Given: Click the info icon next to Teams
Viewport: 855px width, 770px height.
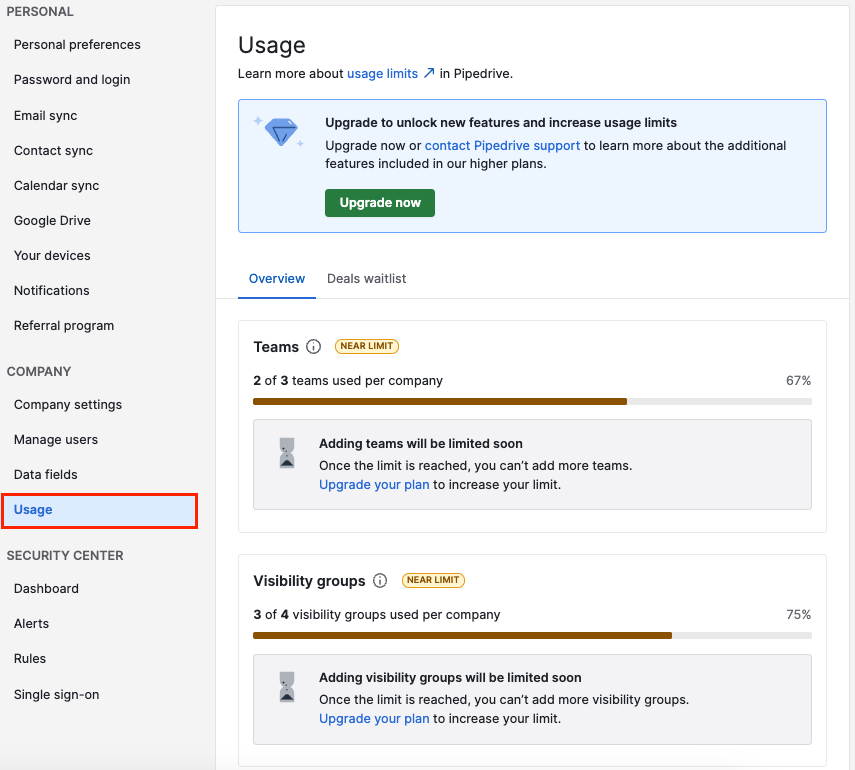Looking at the screenshot, I should (317, 346).
